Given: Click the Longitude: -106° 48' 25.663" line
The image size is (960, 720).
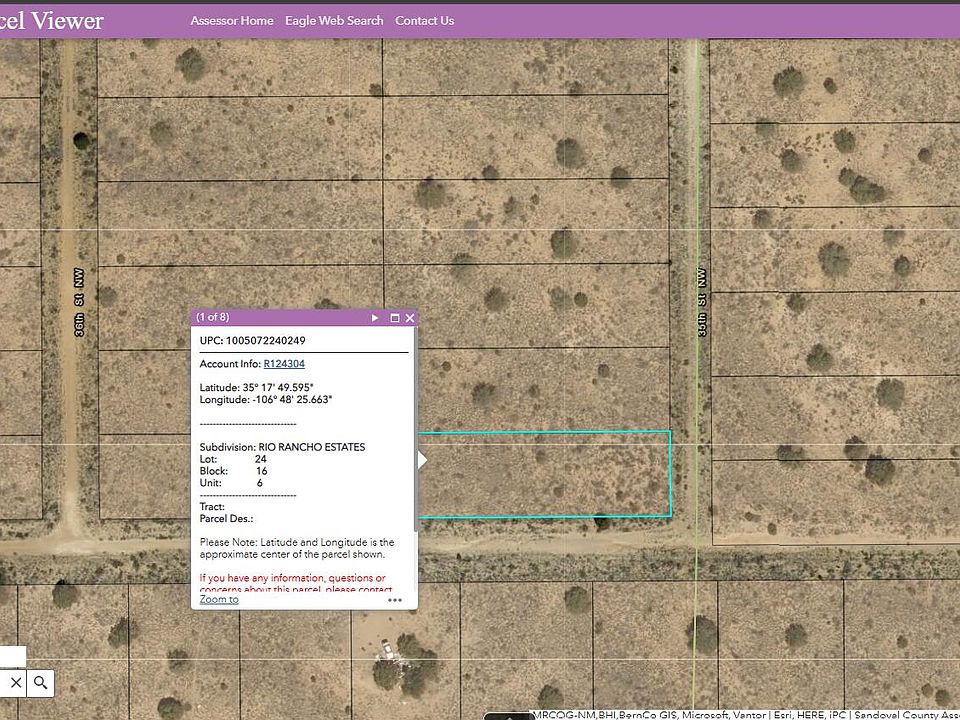Looking at the screenshot, I should [x=266, y=400].
